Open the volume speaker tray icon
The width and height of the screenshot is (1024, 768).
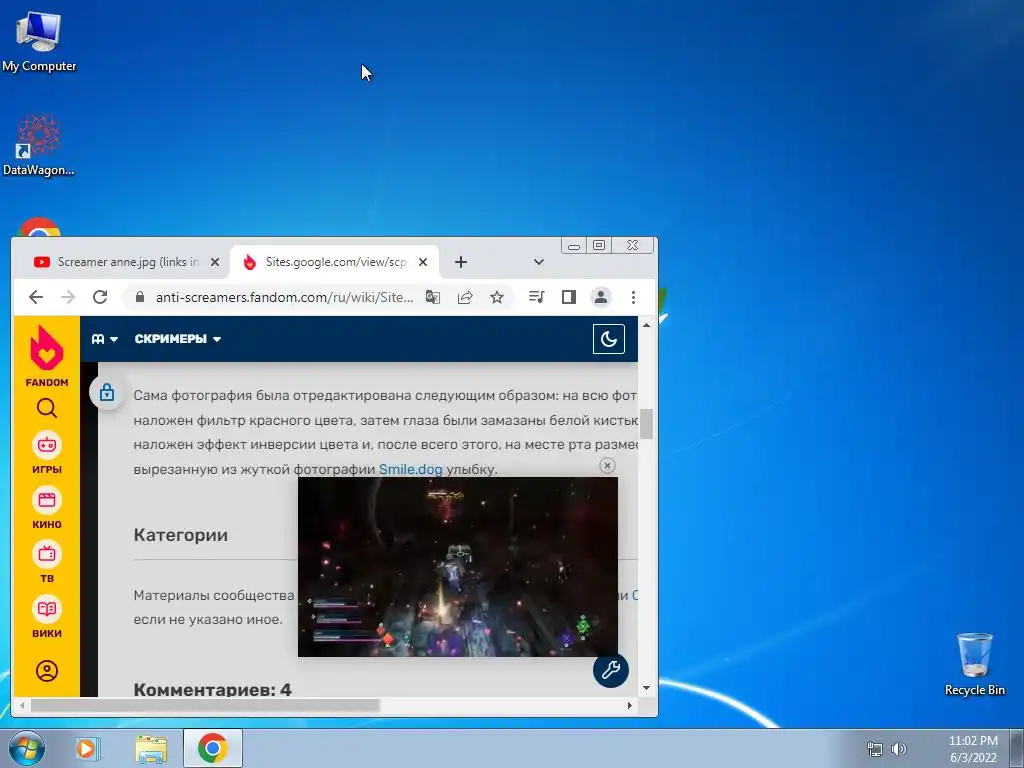click(x=899, y=749)
